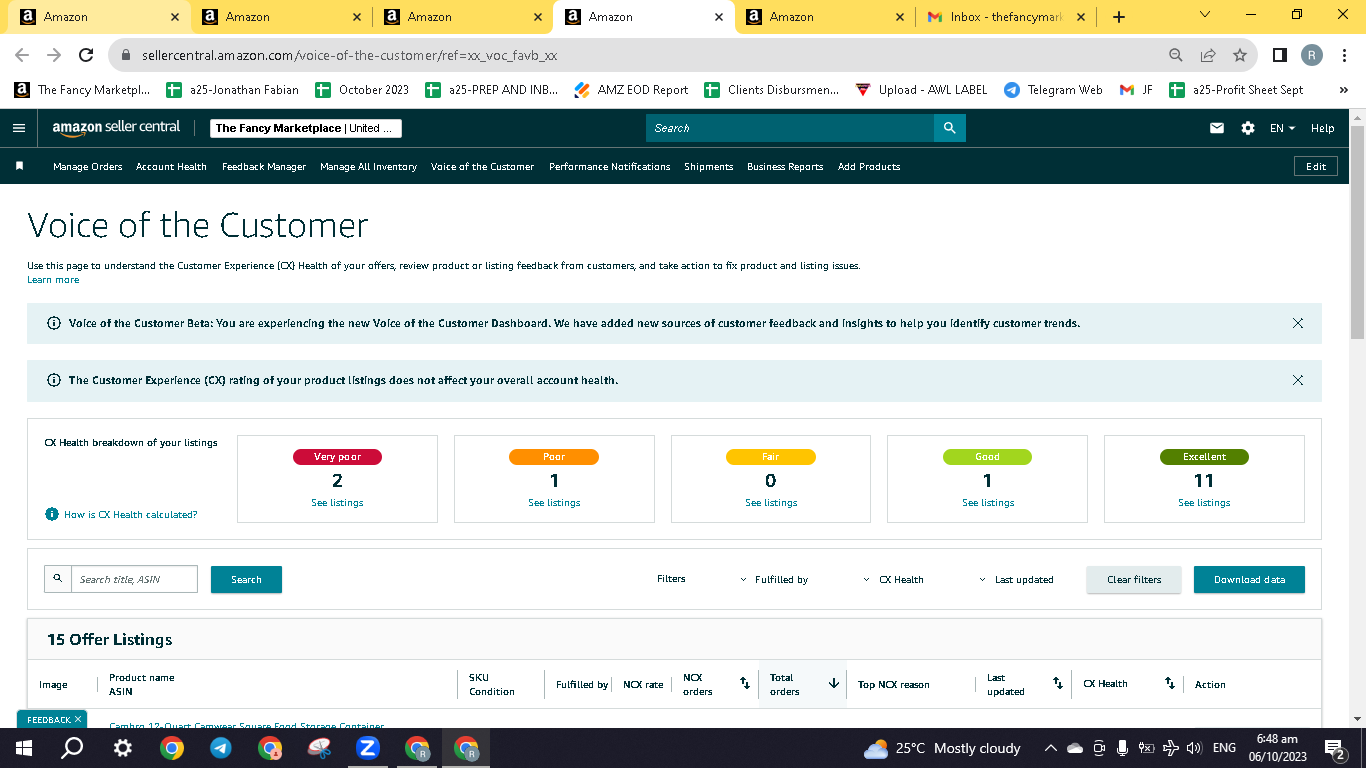Go back with browser back arrow
Image resolution: width=1366 pixels, height=768 pixels.
click(x=22, y=56)
